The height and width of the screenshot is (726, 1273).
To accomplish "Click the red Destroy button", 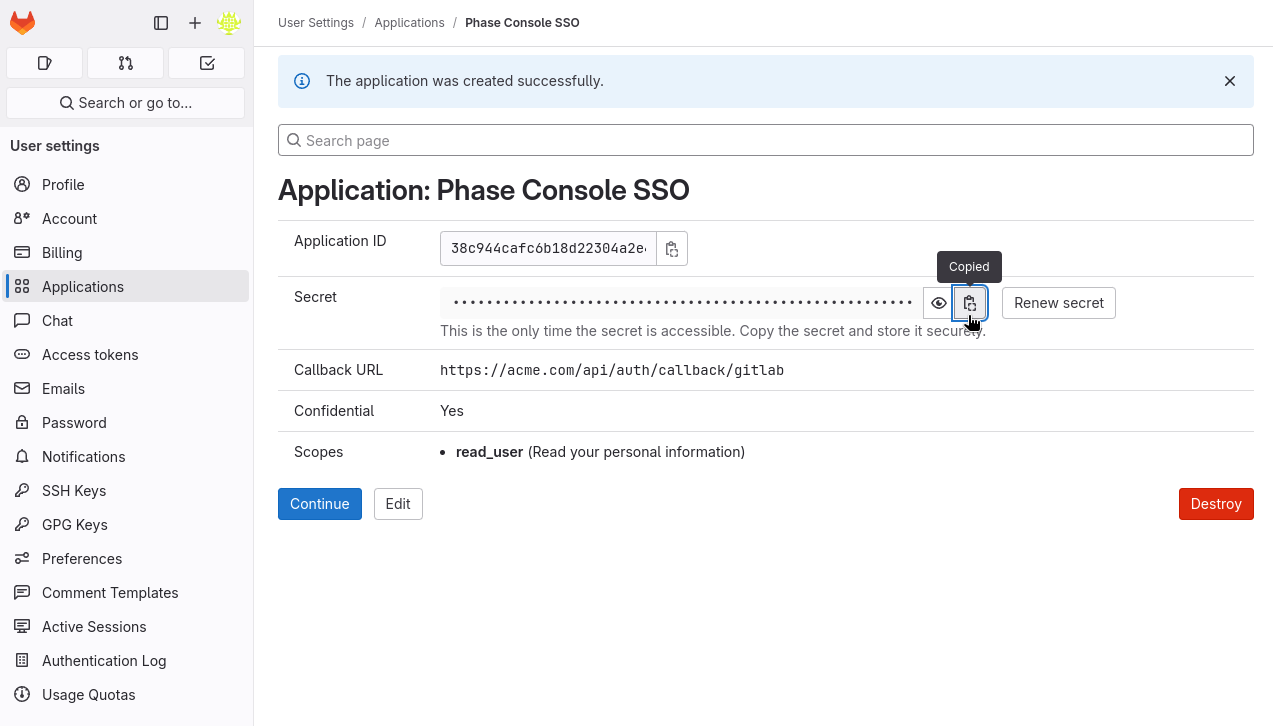I will click(x=1216, y=504).
